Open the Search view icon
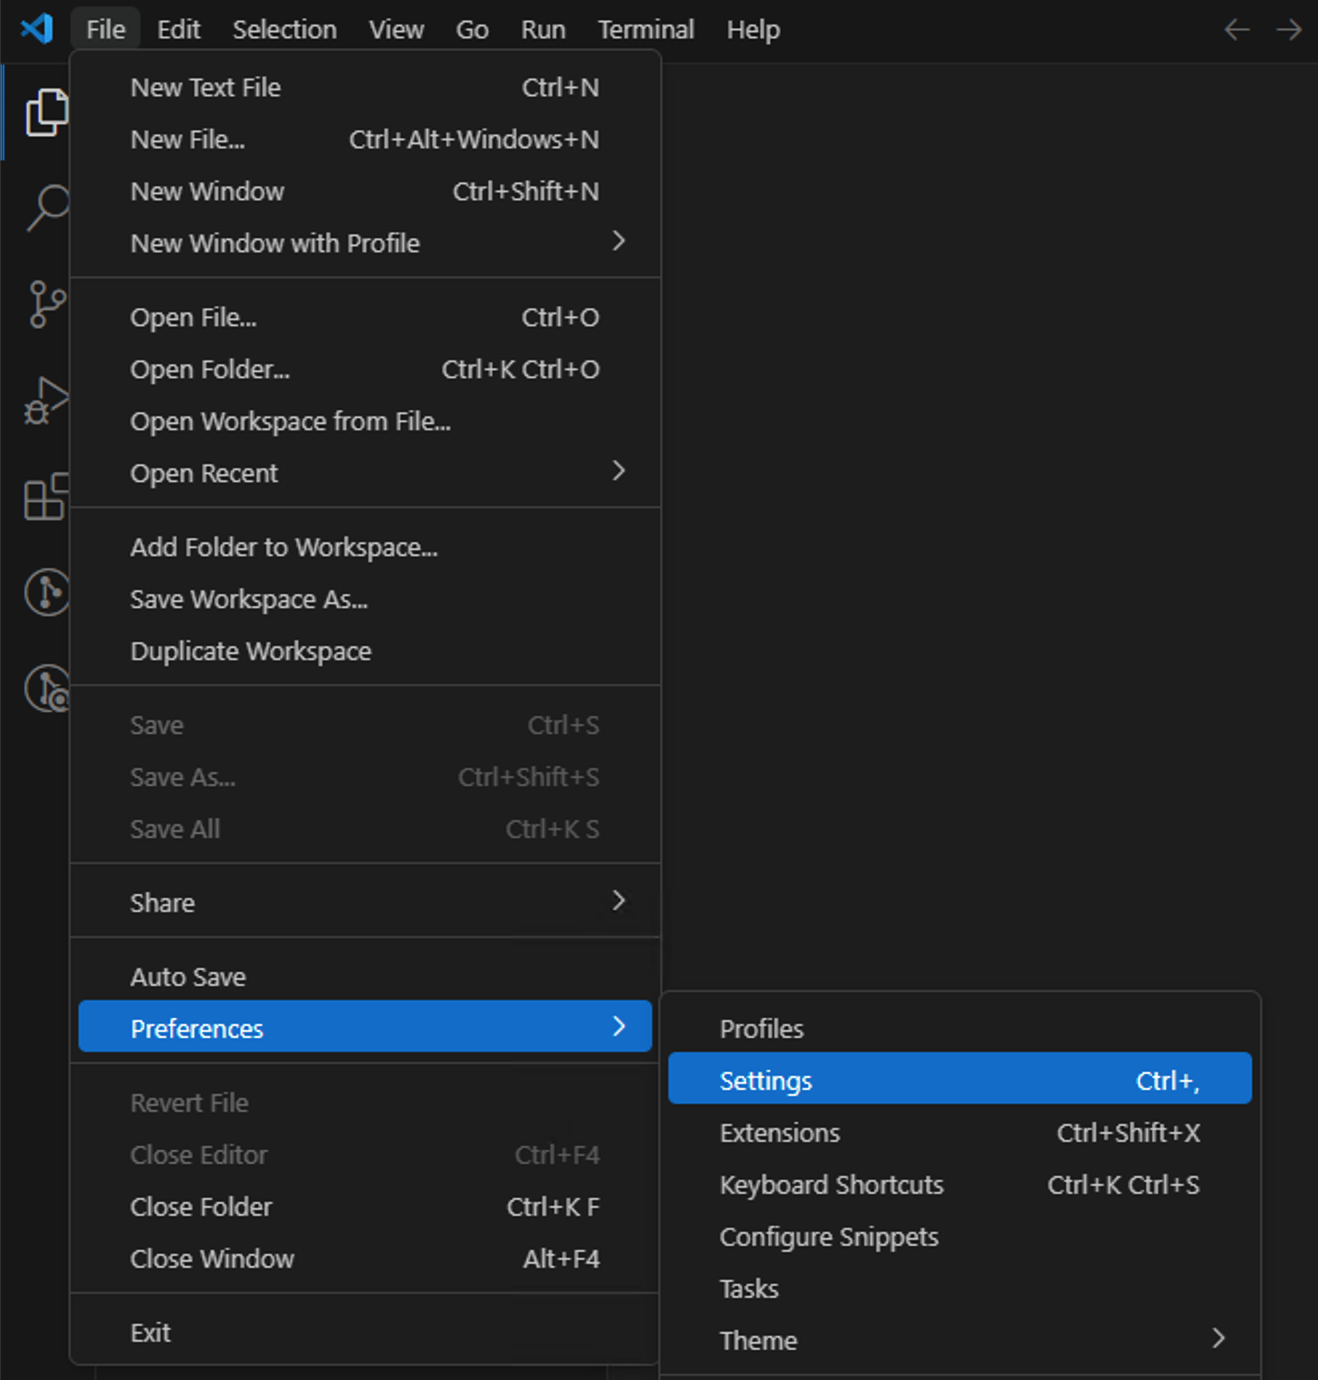Image resolution: width=1318 pixels, height=1380 pixels. 47,208
